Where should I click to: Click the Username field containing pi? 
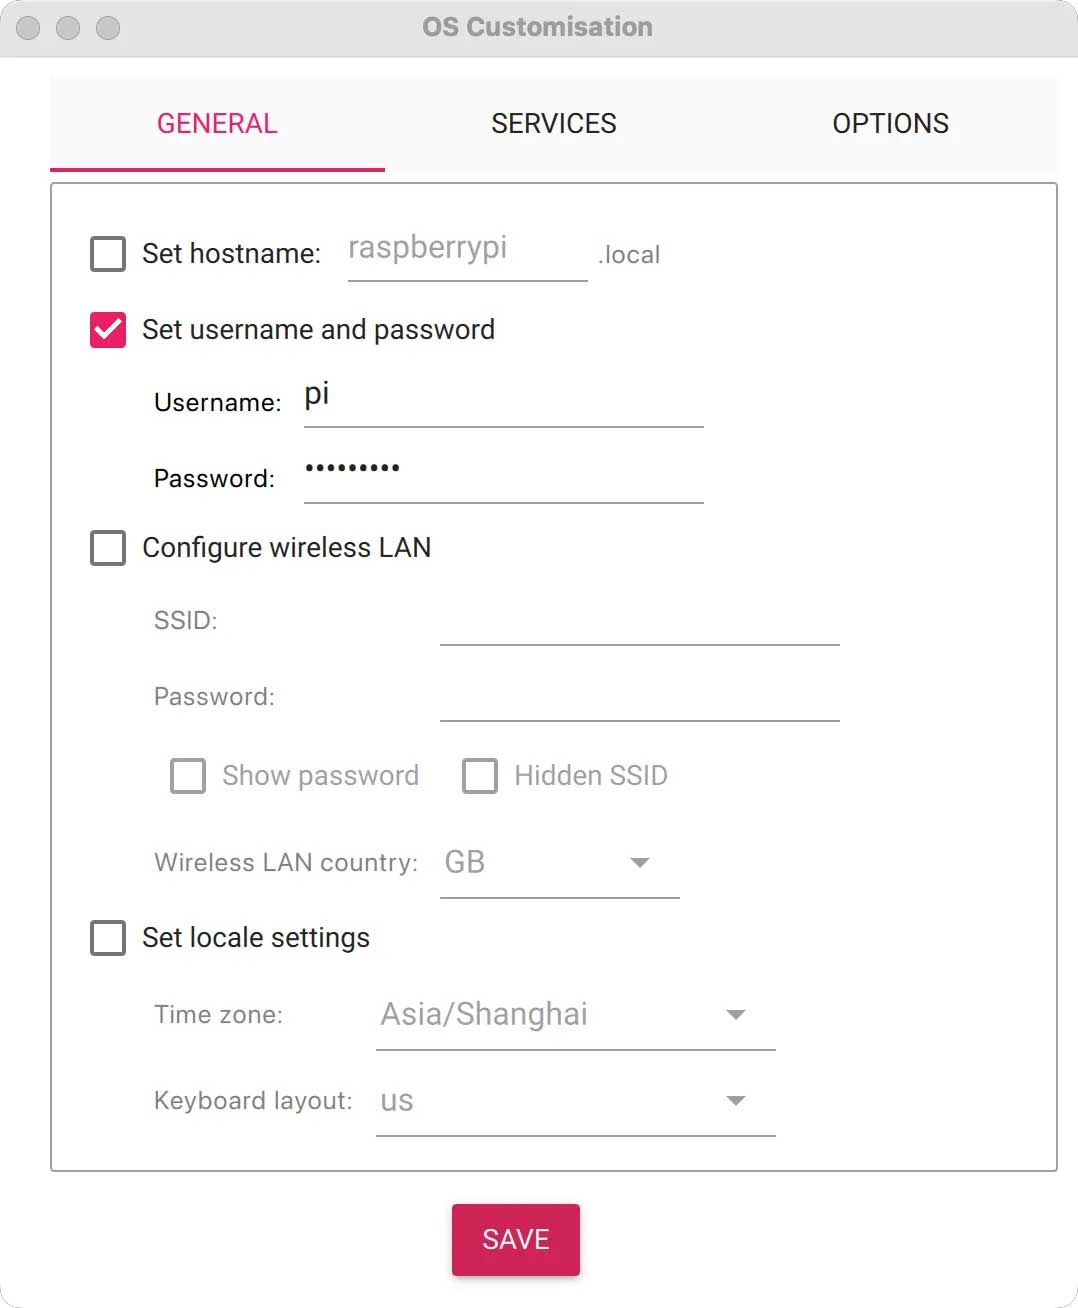(x=504, y=398)
